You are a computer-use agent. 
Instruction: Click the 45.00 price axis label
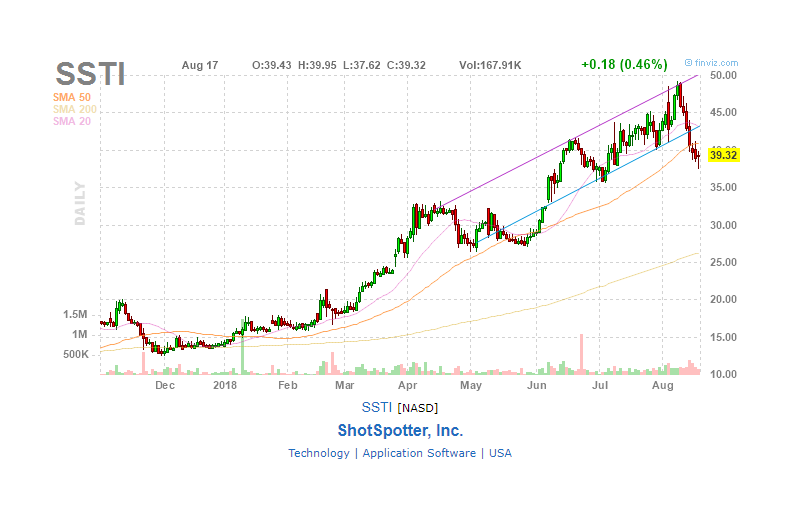click(x=723, y=112)
